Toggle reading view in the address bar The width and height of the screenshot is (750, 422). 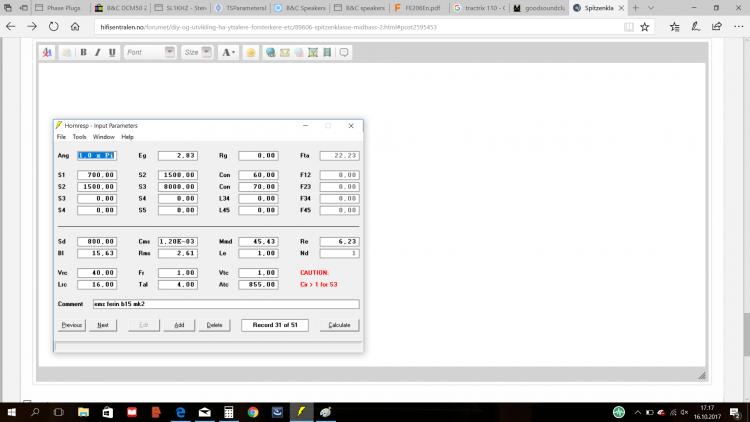click(629, 27)
